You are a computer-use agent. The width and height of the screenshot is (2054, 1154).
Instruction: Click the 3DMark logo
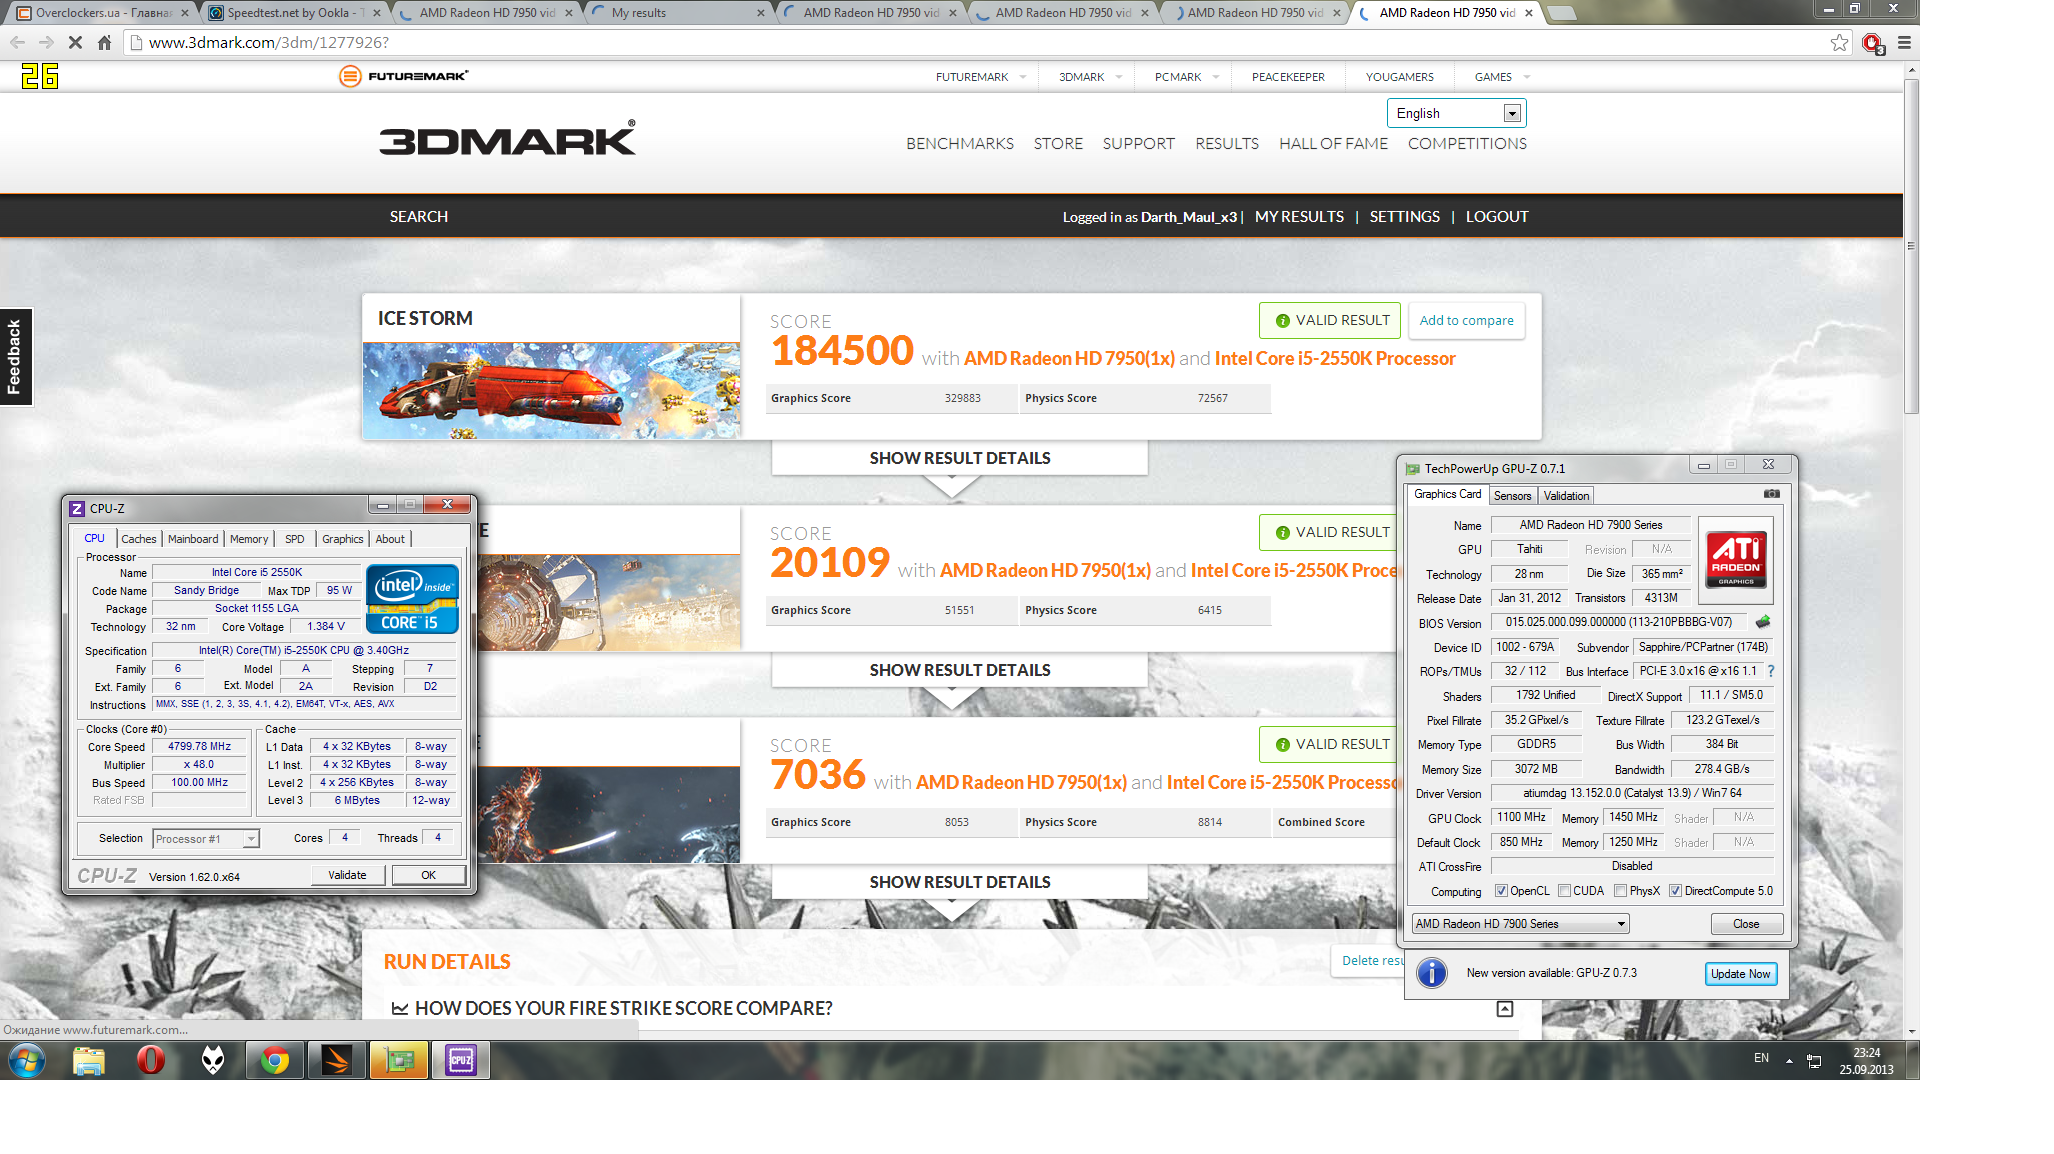coord(507,139)
